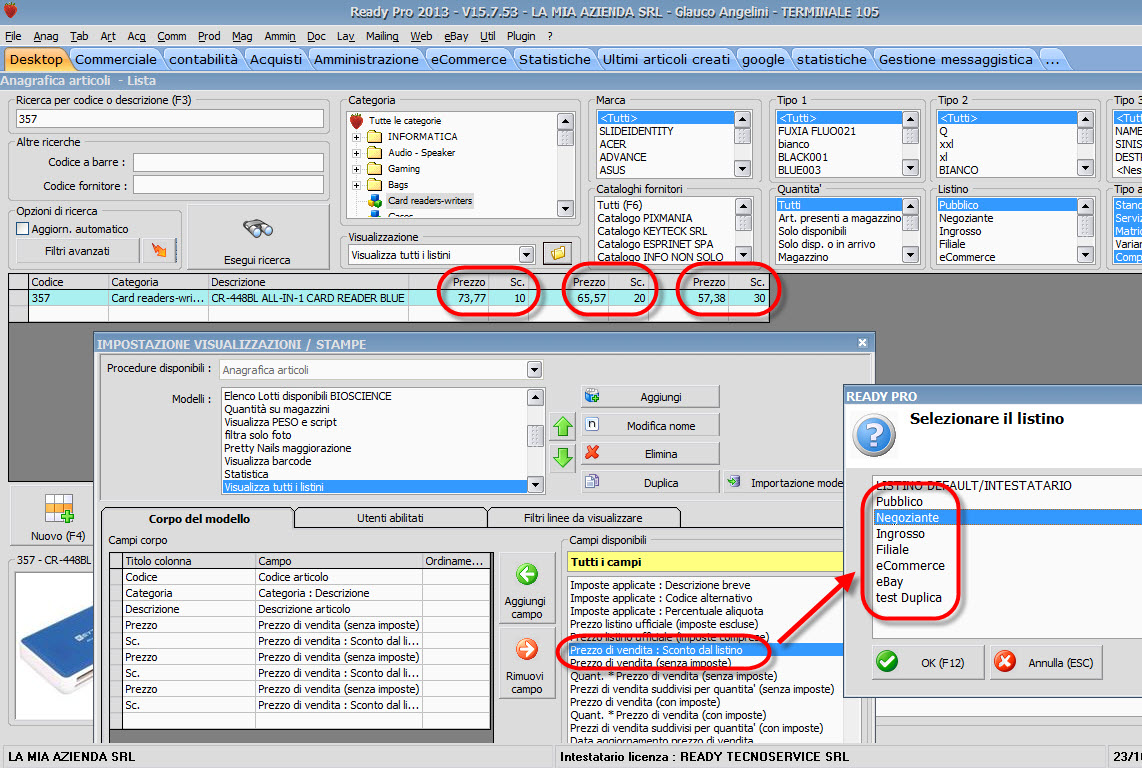Viewport: 1142px width, 768px height.
Task: Click the blue question mark dialog icon
Action: 874,435
